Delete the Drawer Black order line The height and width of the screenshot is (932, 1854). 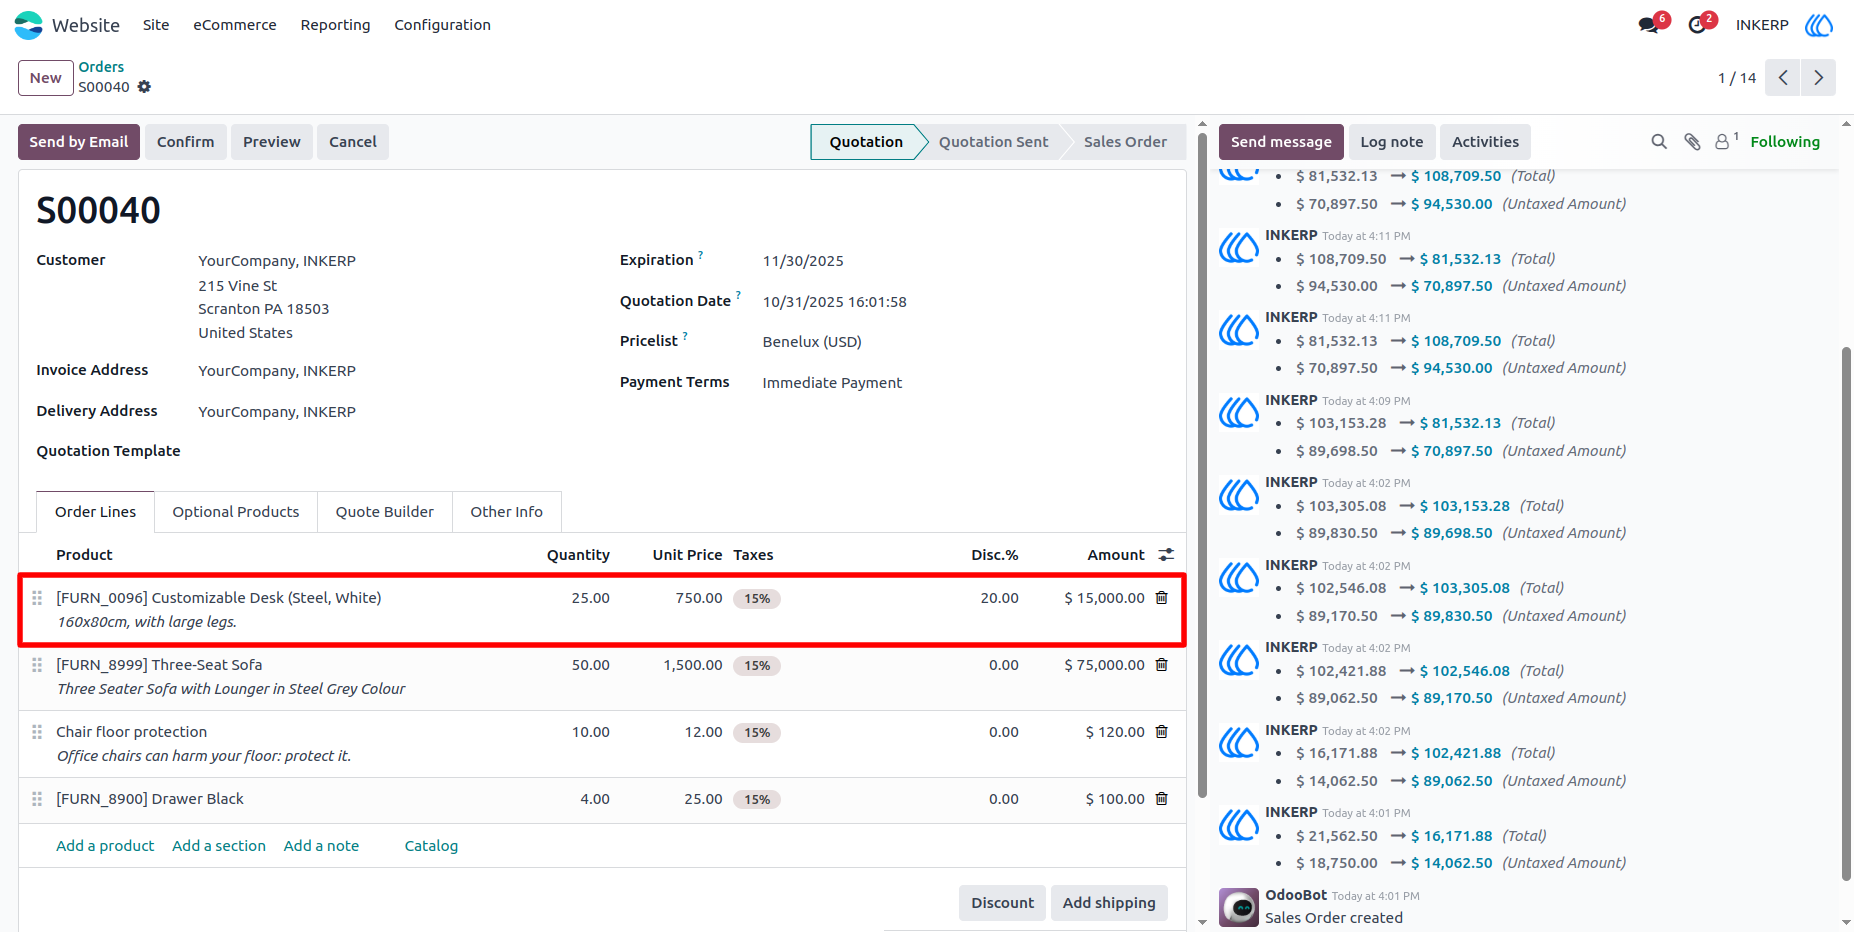(1162, 799)
